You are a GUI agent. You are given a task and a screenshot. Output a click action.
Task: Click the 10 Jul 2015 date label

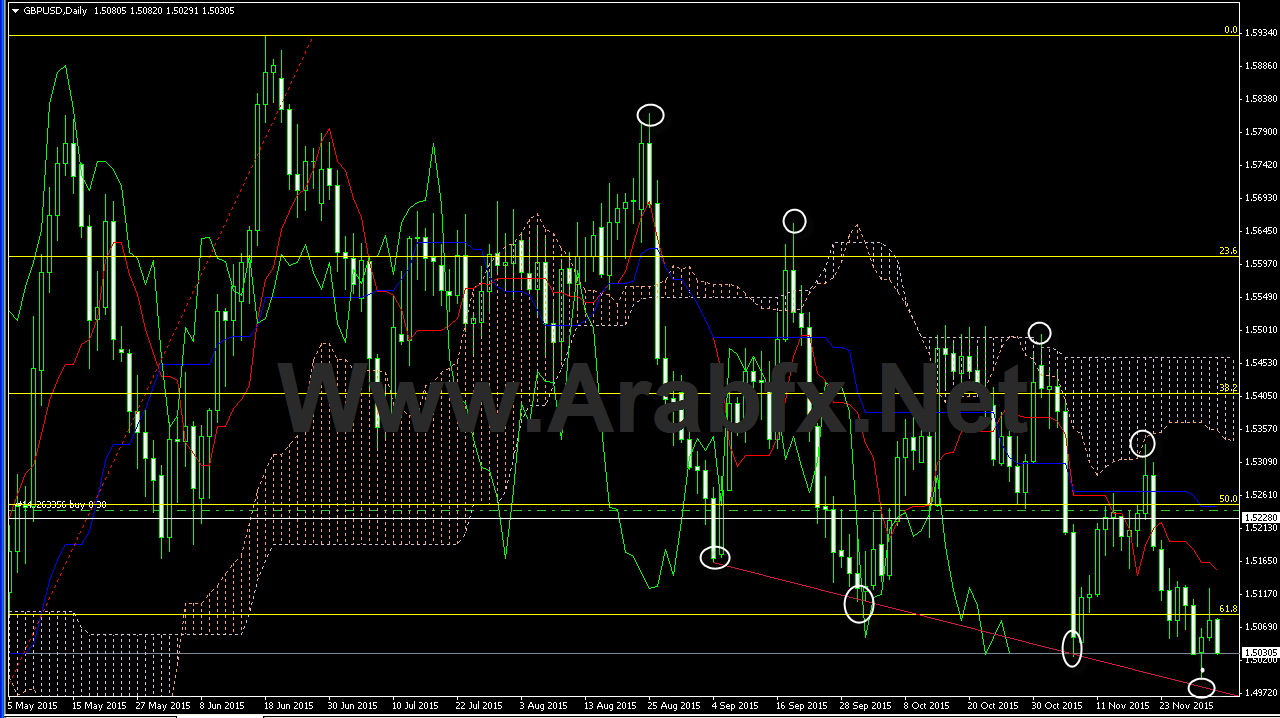point(415,706)
